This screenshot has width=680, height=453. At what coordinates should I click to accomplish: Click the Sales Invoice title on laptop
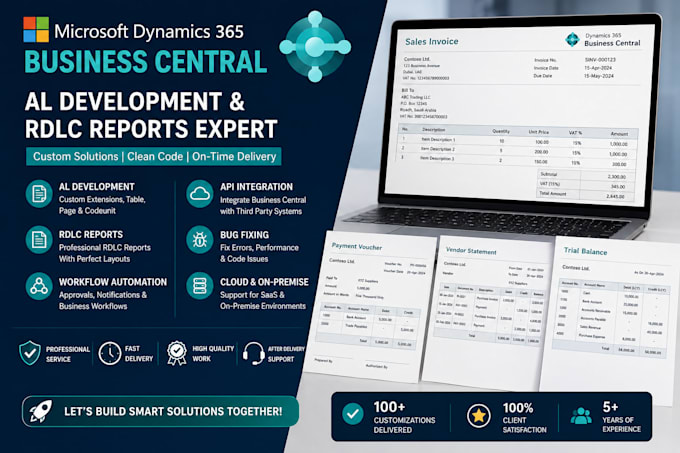pyautogui.click(x=432, y=42)
